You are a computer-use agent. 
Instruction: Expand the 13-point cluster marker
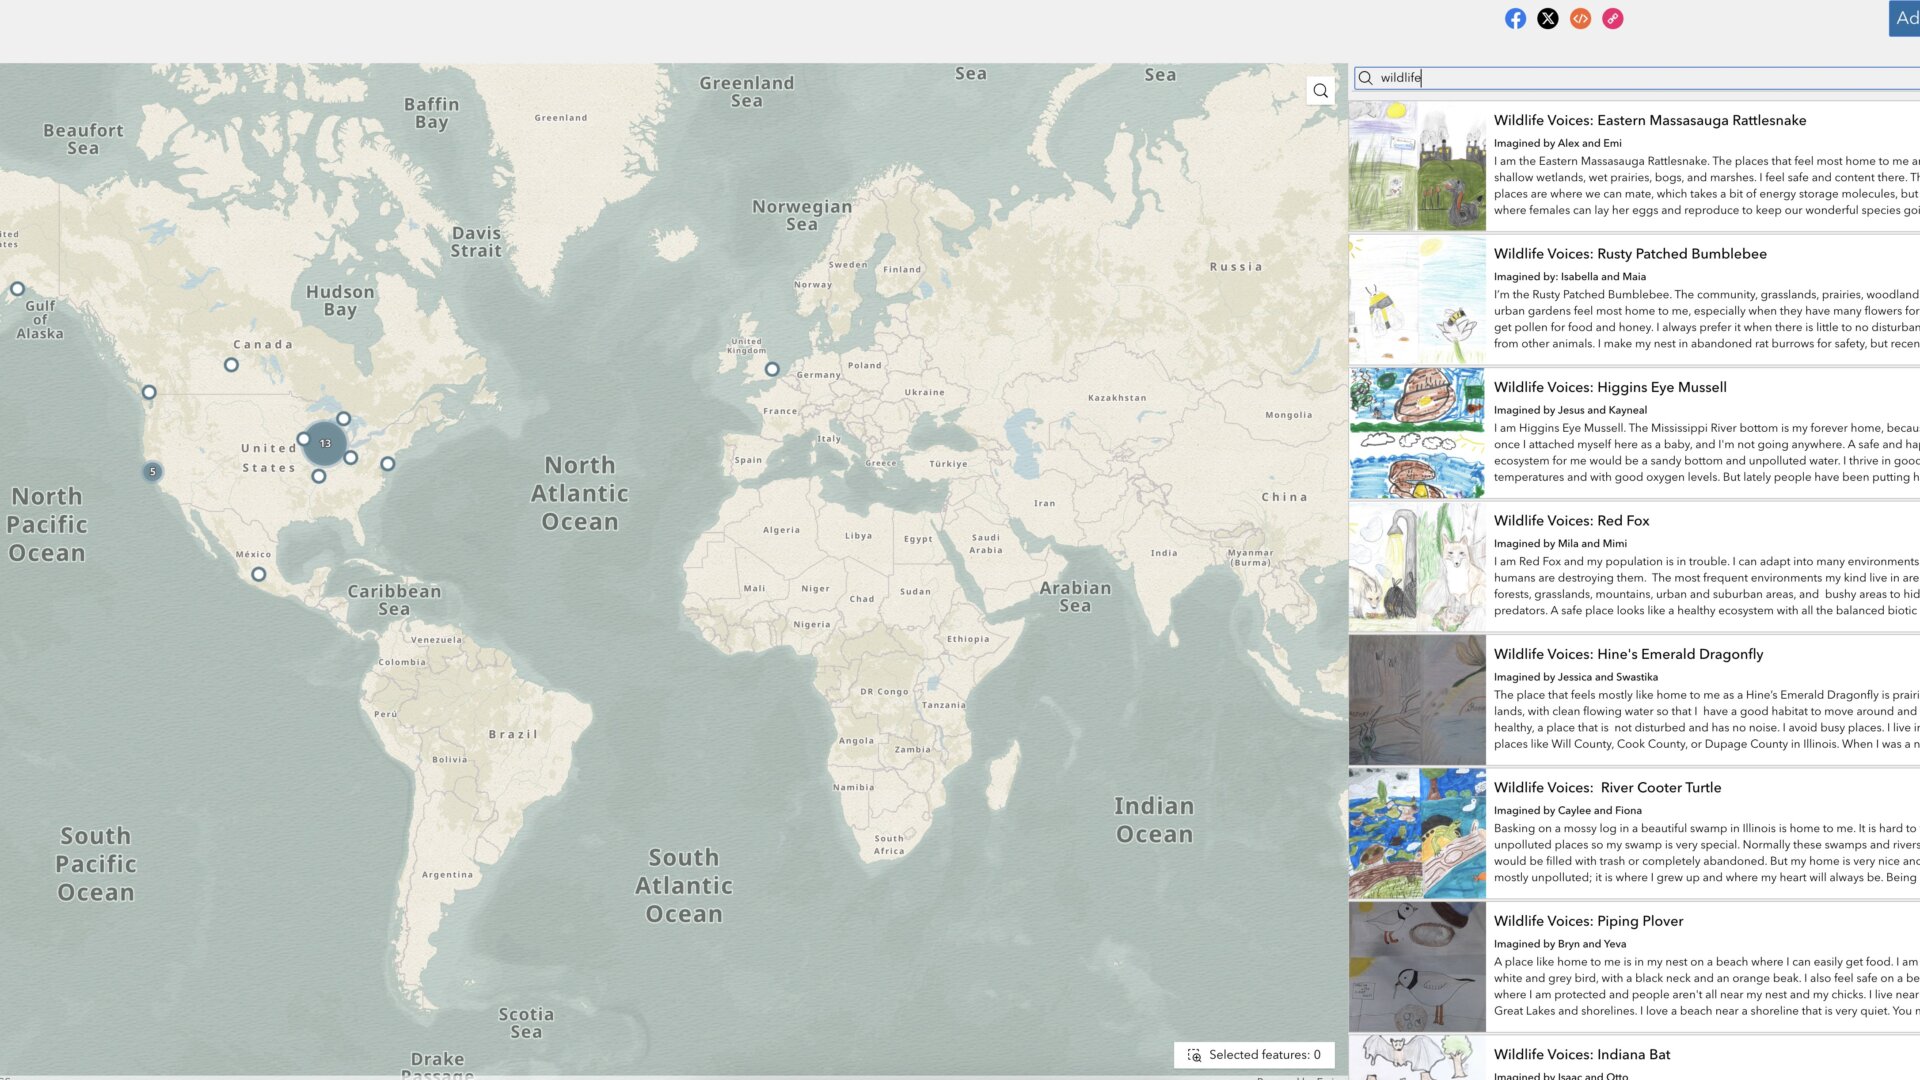click(325, 443)
